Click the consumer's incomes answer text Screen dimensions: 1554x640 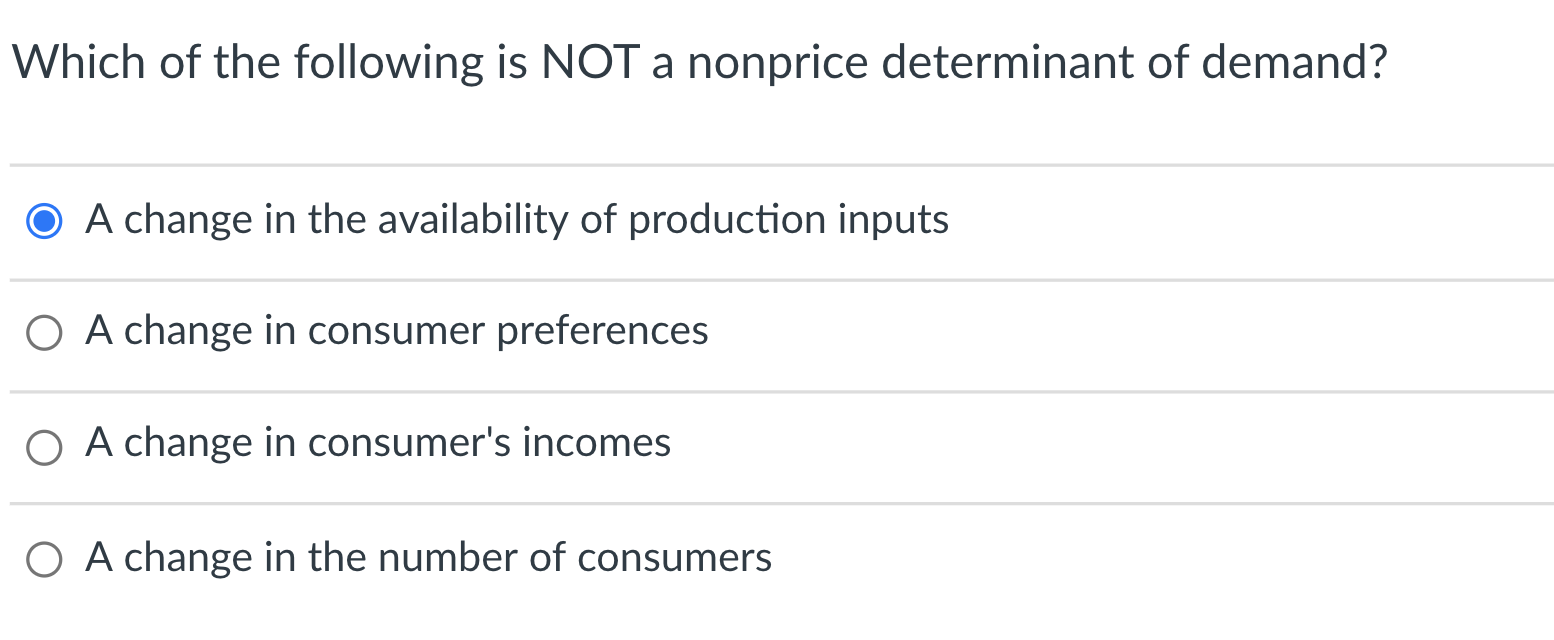point(378,444)
